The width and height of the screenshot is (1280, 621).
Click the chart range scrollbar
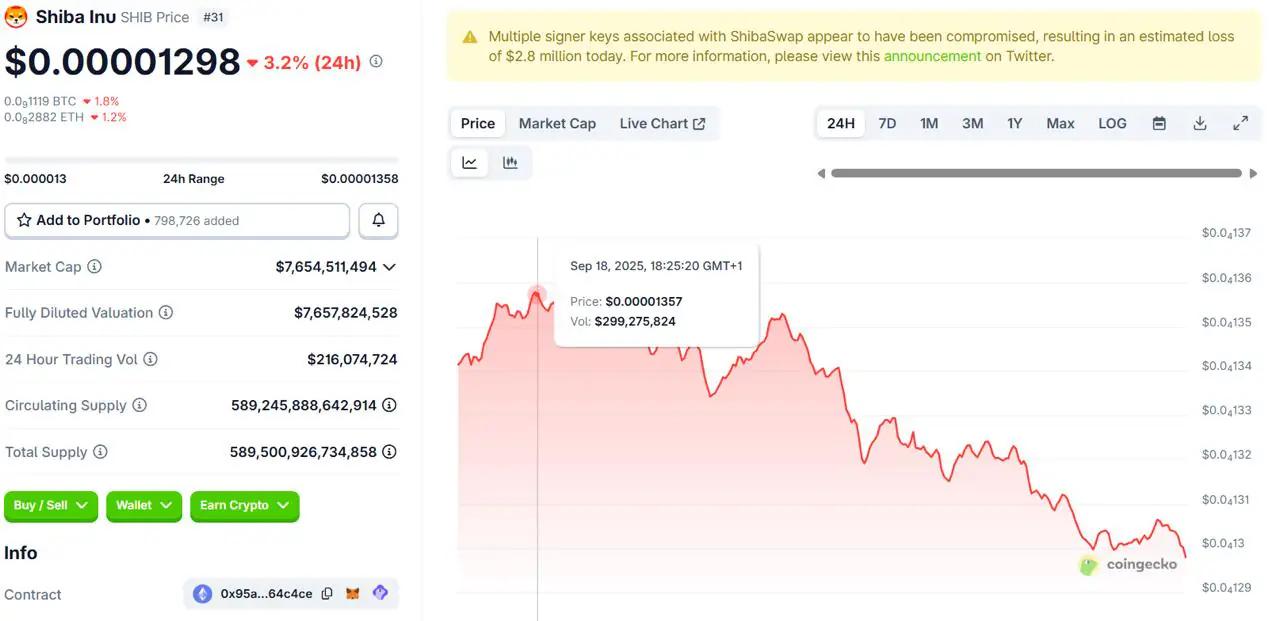tap(1035, 173)
